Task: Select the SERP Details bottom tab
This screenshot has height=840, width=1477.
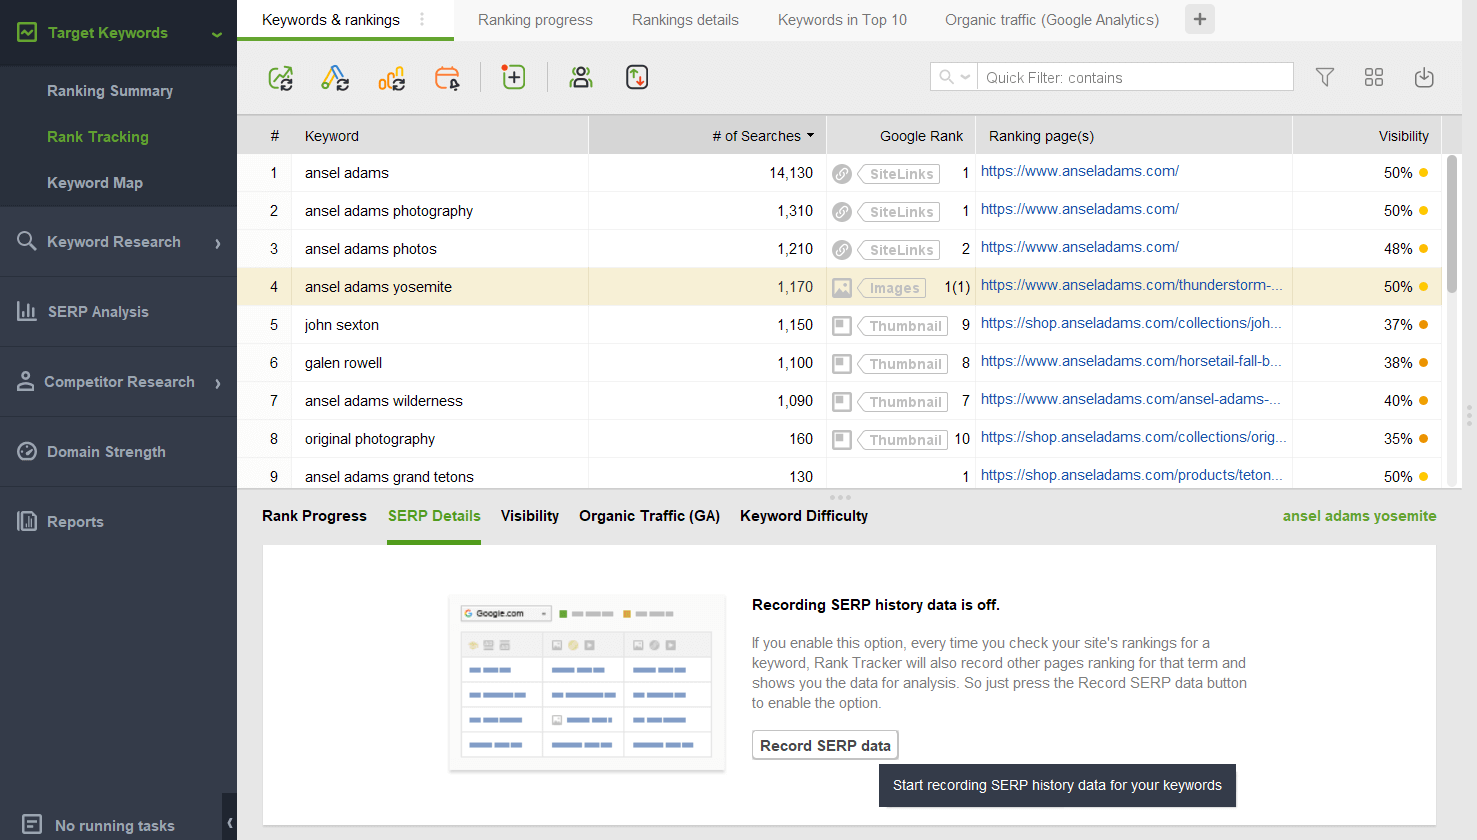Action: pyautogui.click(x=434, y=516)
